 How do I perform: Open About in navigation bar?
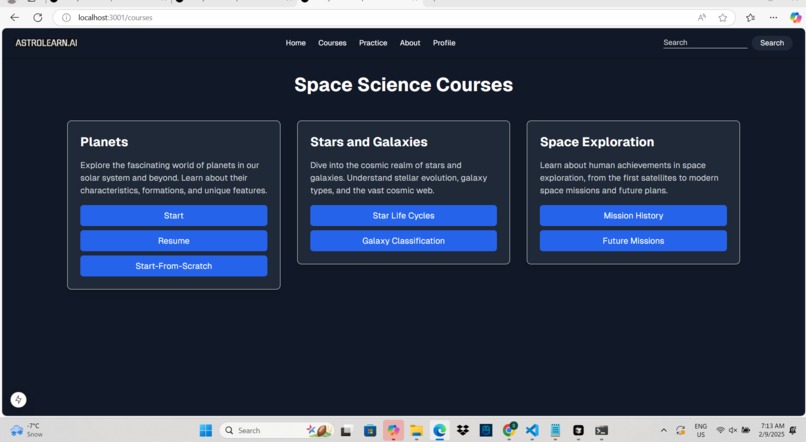point(410,43)
